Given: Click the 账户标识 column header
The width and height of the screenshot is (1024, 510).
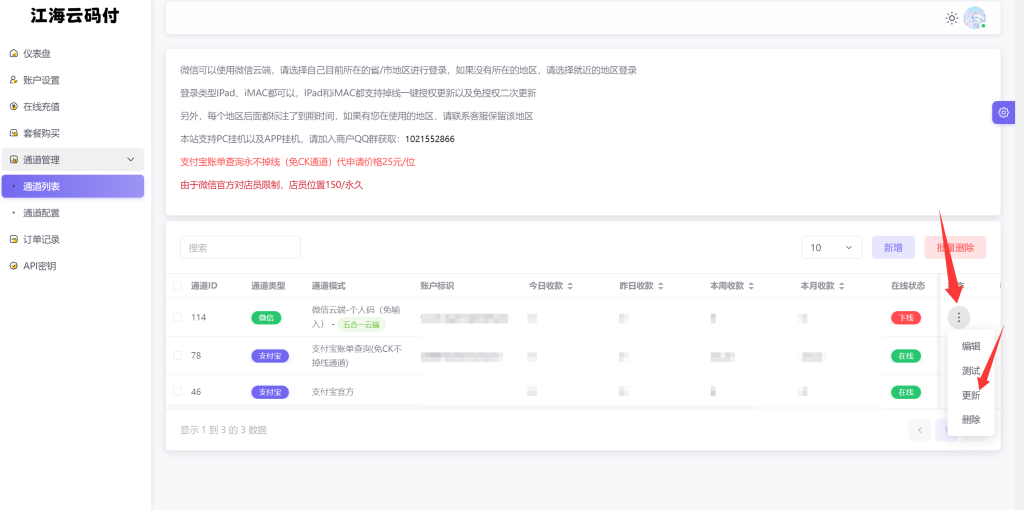Looking at the screenshot, I should coord(437,286).
